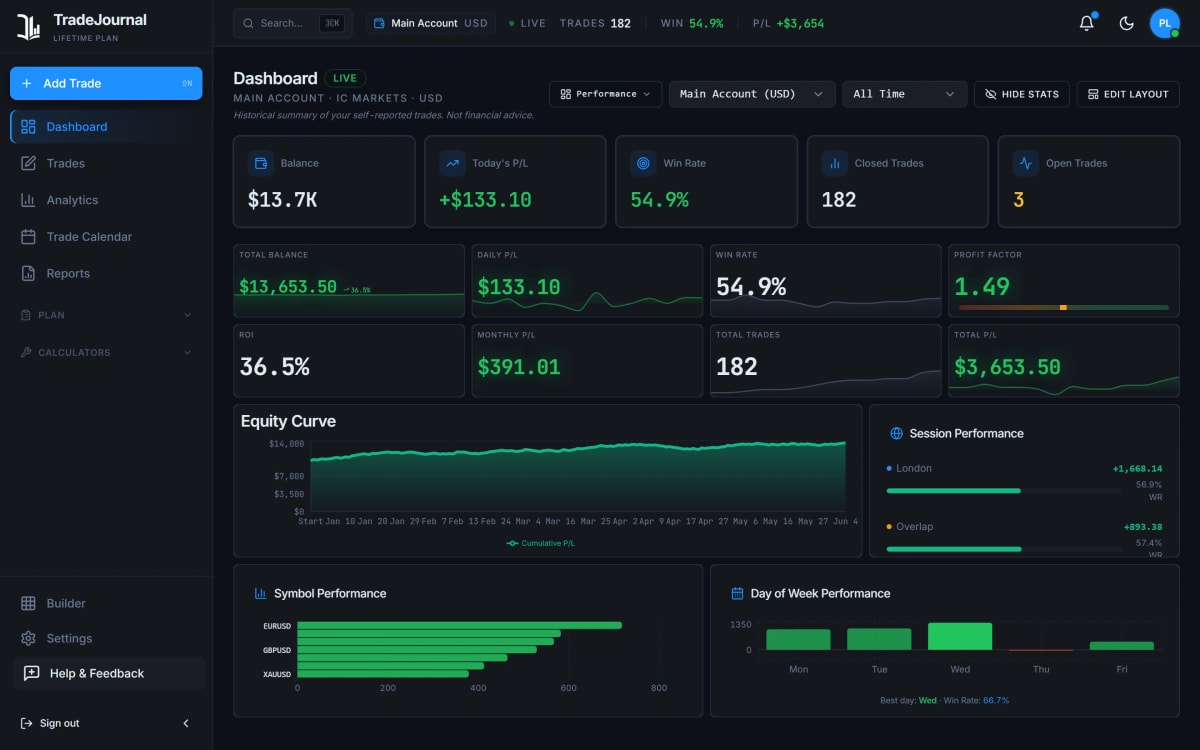The width and height of the screenshot is (1200, 750).
Task: Click the Total P/L $3,653.50 value
Action: pos(1007,367)
